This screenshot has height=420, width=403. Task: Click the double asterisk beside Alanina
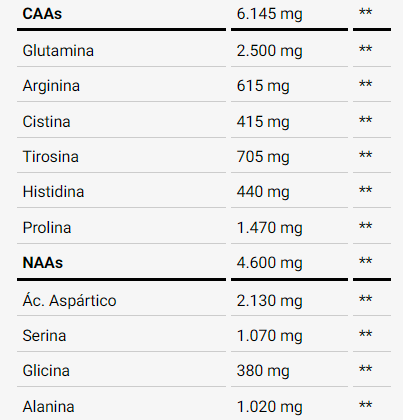(x=365, y=405)
